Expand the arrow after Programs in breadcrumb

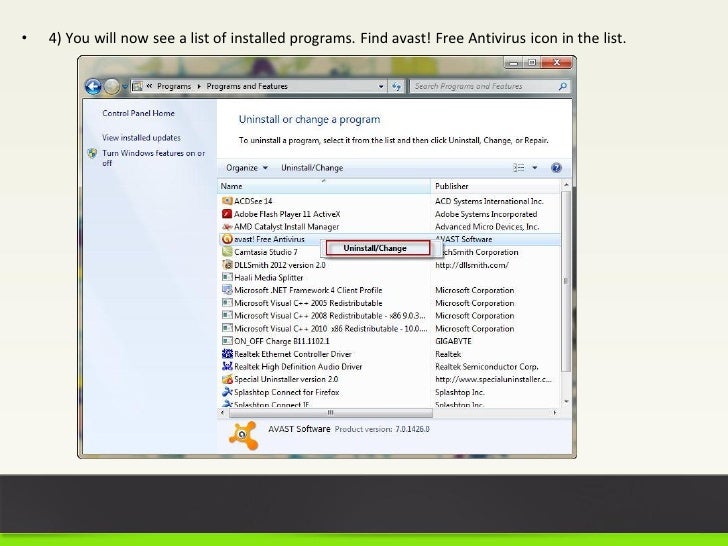pyautogui.click(x=199, y=86)
